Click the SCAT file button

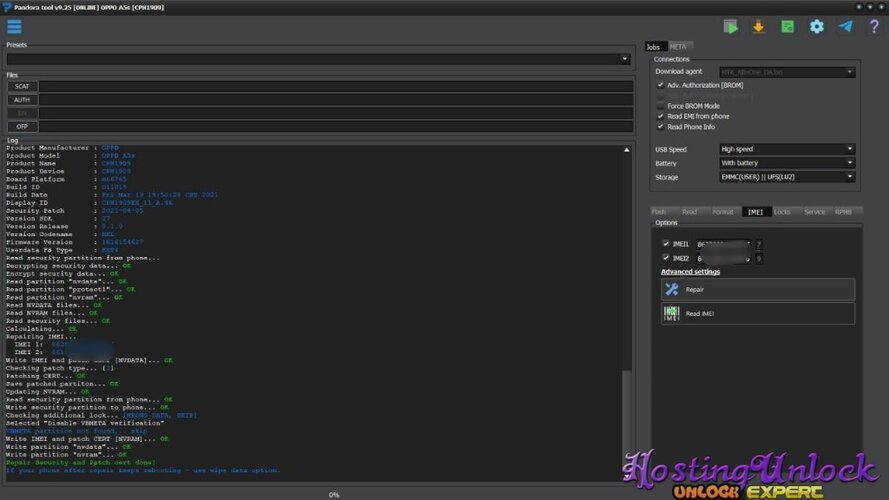pos(22,86)
